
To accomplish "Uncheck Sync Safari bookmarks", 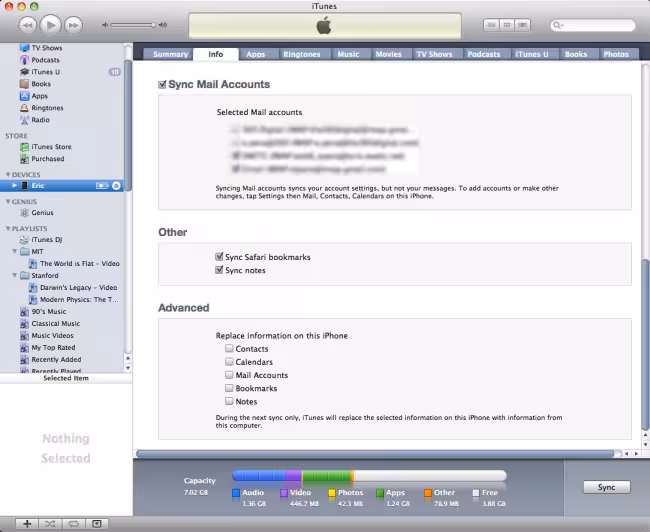I will pos(219,257).
